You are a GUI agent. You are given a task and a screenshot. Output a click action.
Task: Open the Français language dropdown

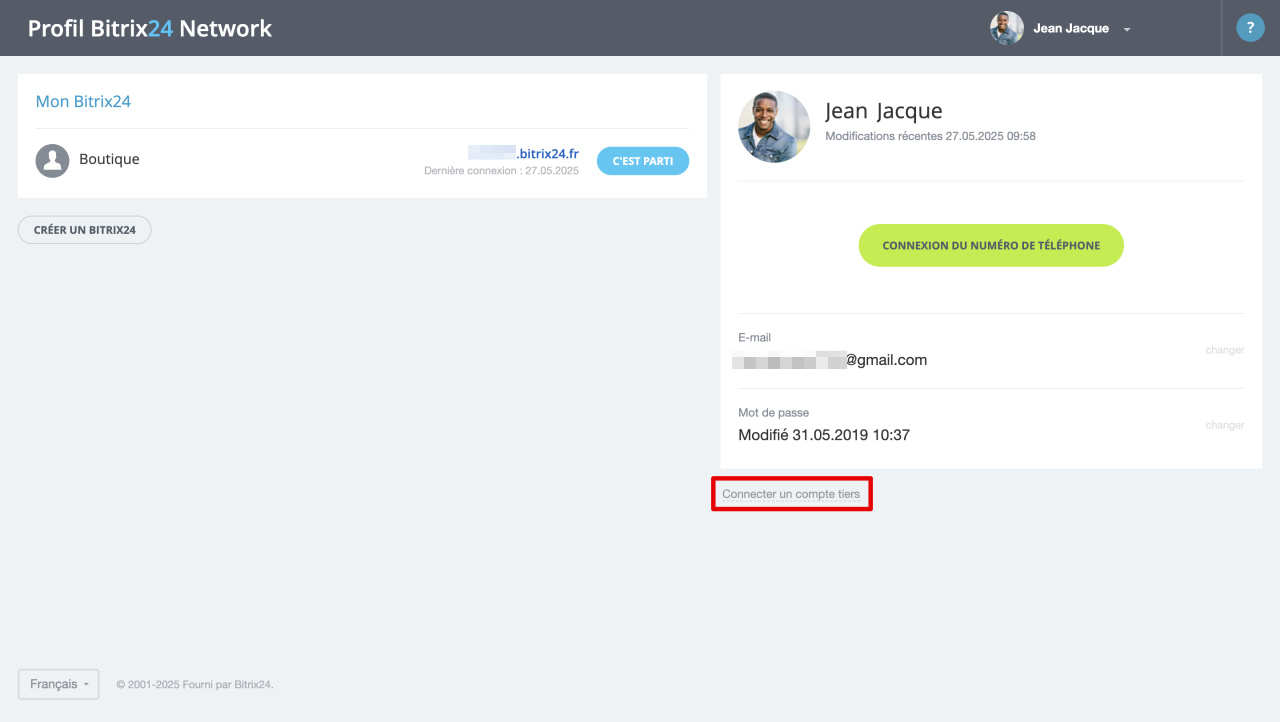[x=59, y=684]
